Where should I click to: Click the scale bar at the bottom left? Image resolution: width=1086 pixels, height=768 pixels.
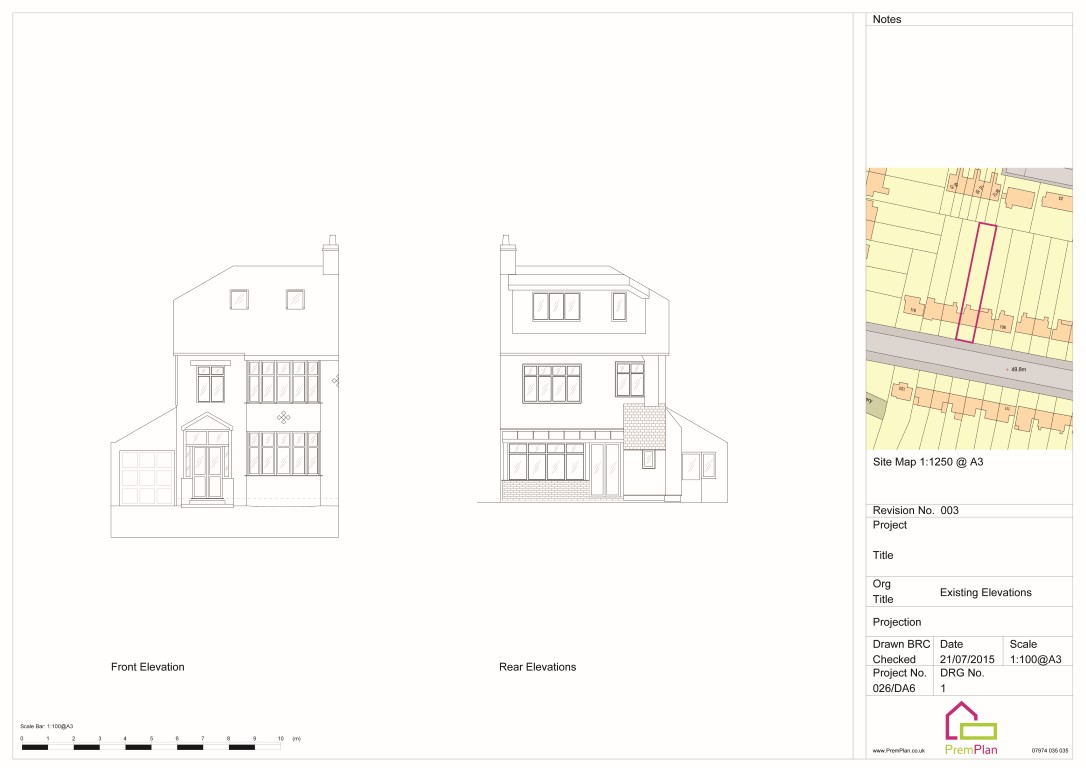[x=150, y=746]
